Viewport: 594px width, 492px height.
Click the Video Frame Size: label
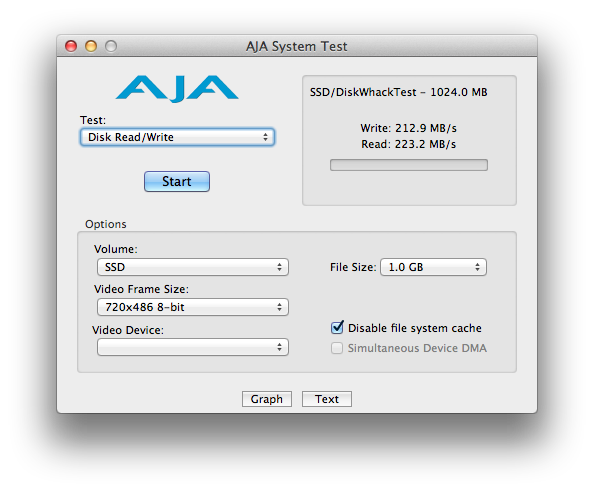click(x=141, y=289)
